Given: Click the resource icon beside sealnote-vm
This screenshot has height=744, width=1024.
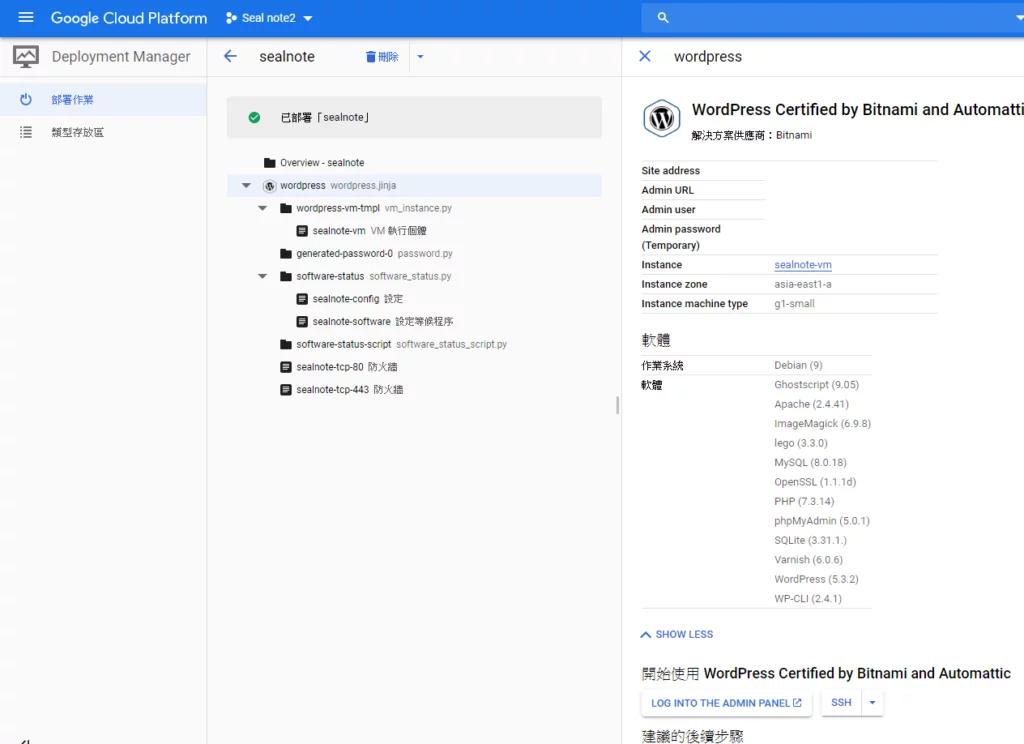Looking at the screenshot, I should tap(302, 231).
